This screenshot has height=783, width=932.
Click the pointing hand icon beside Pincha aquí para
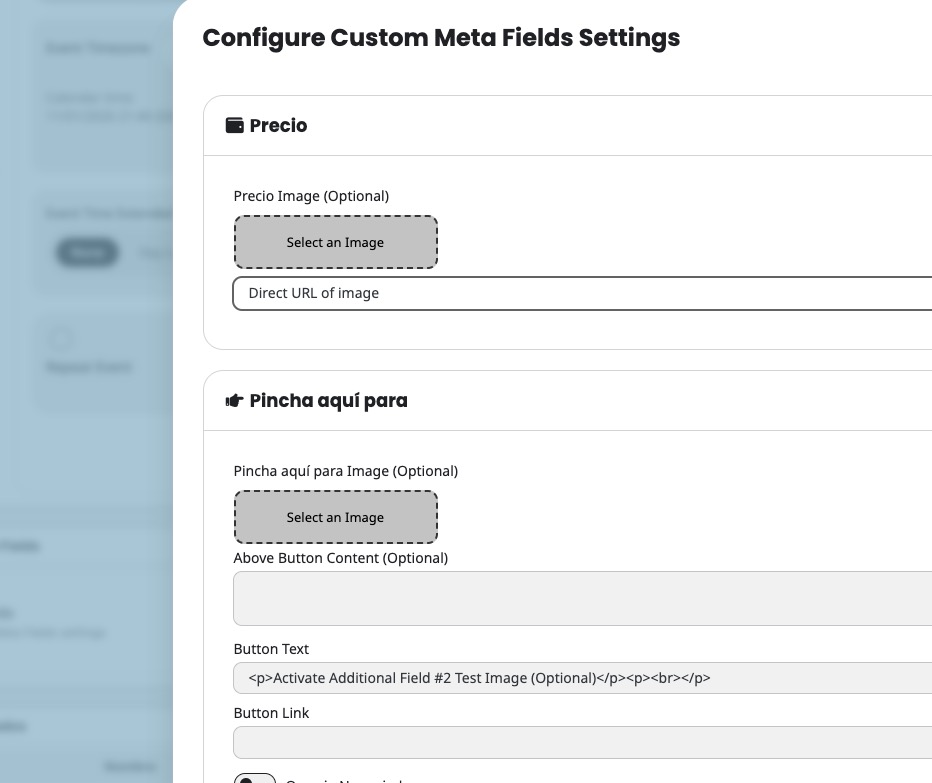tap(235, 401)
